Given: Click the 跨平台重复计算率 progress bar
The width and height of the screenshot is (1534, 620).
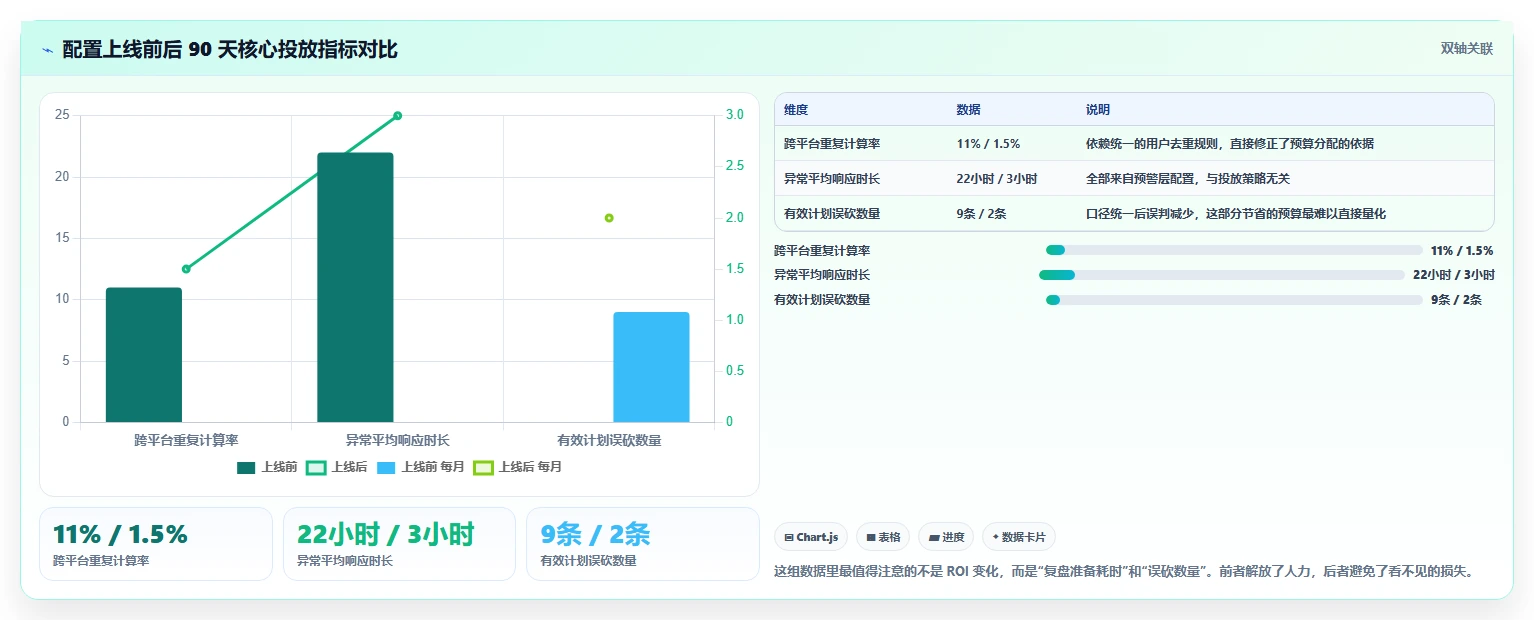Looking at the screenshot, I should pyautogui.click(x=1234, y=250).
